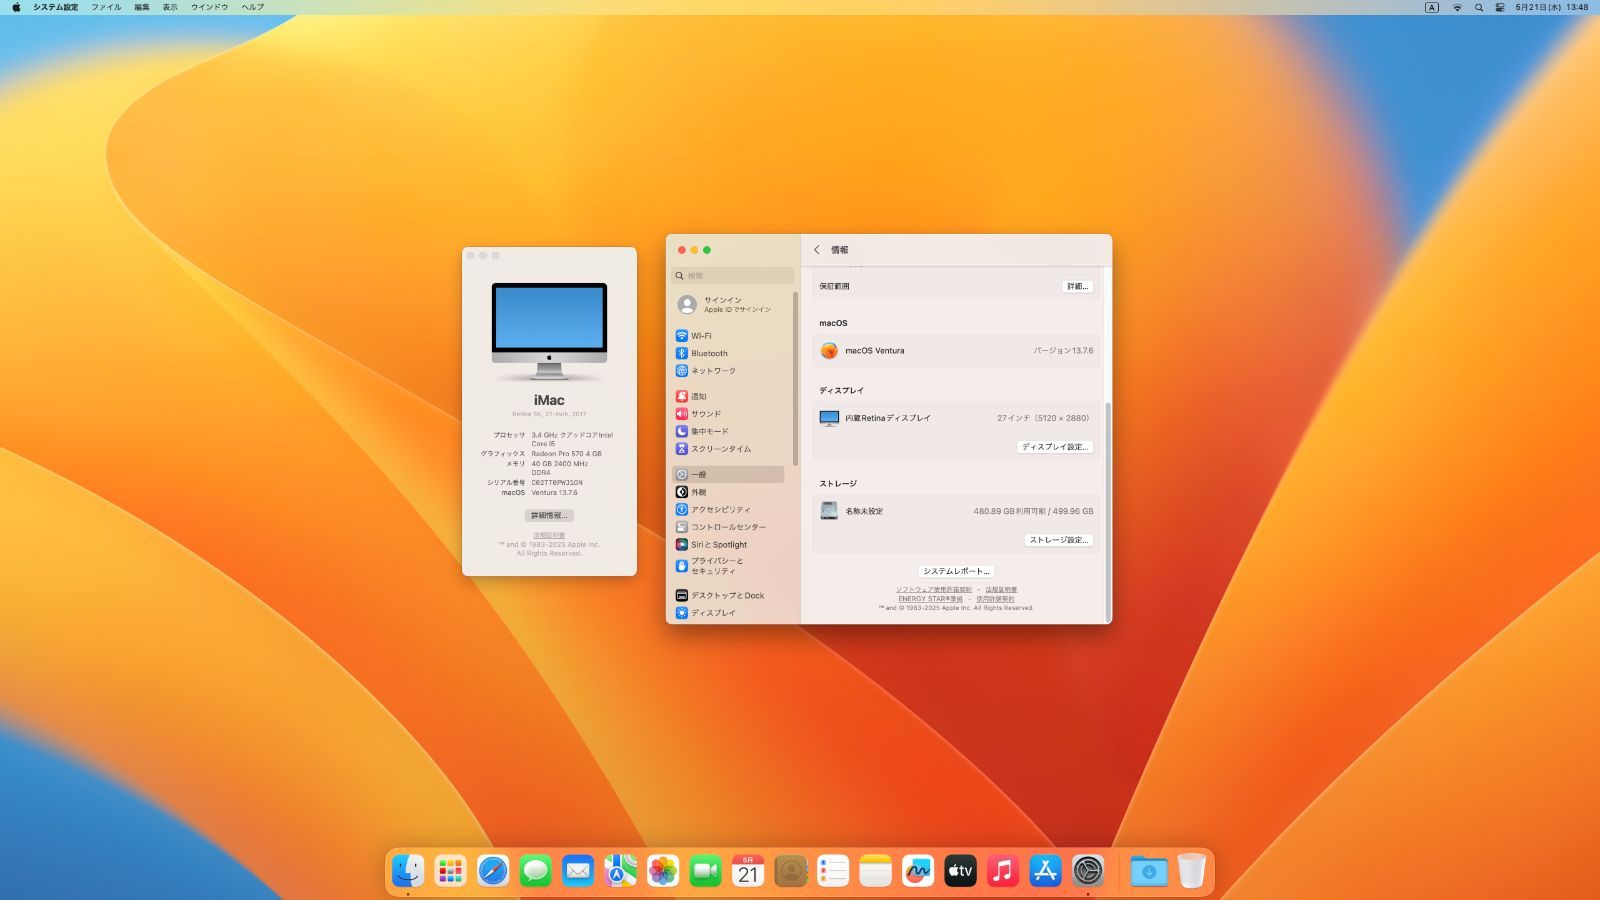The height and width of the screenshot is (900, 1600).
Task: Select 一般 in the settings sidebar
Action: [728, 474]
